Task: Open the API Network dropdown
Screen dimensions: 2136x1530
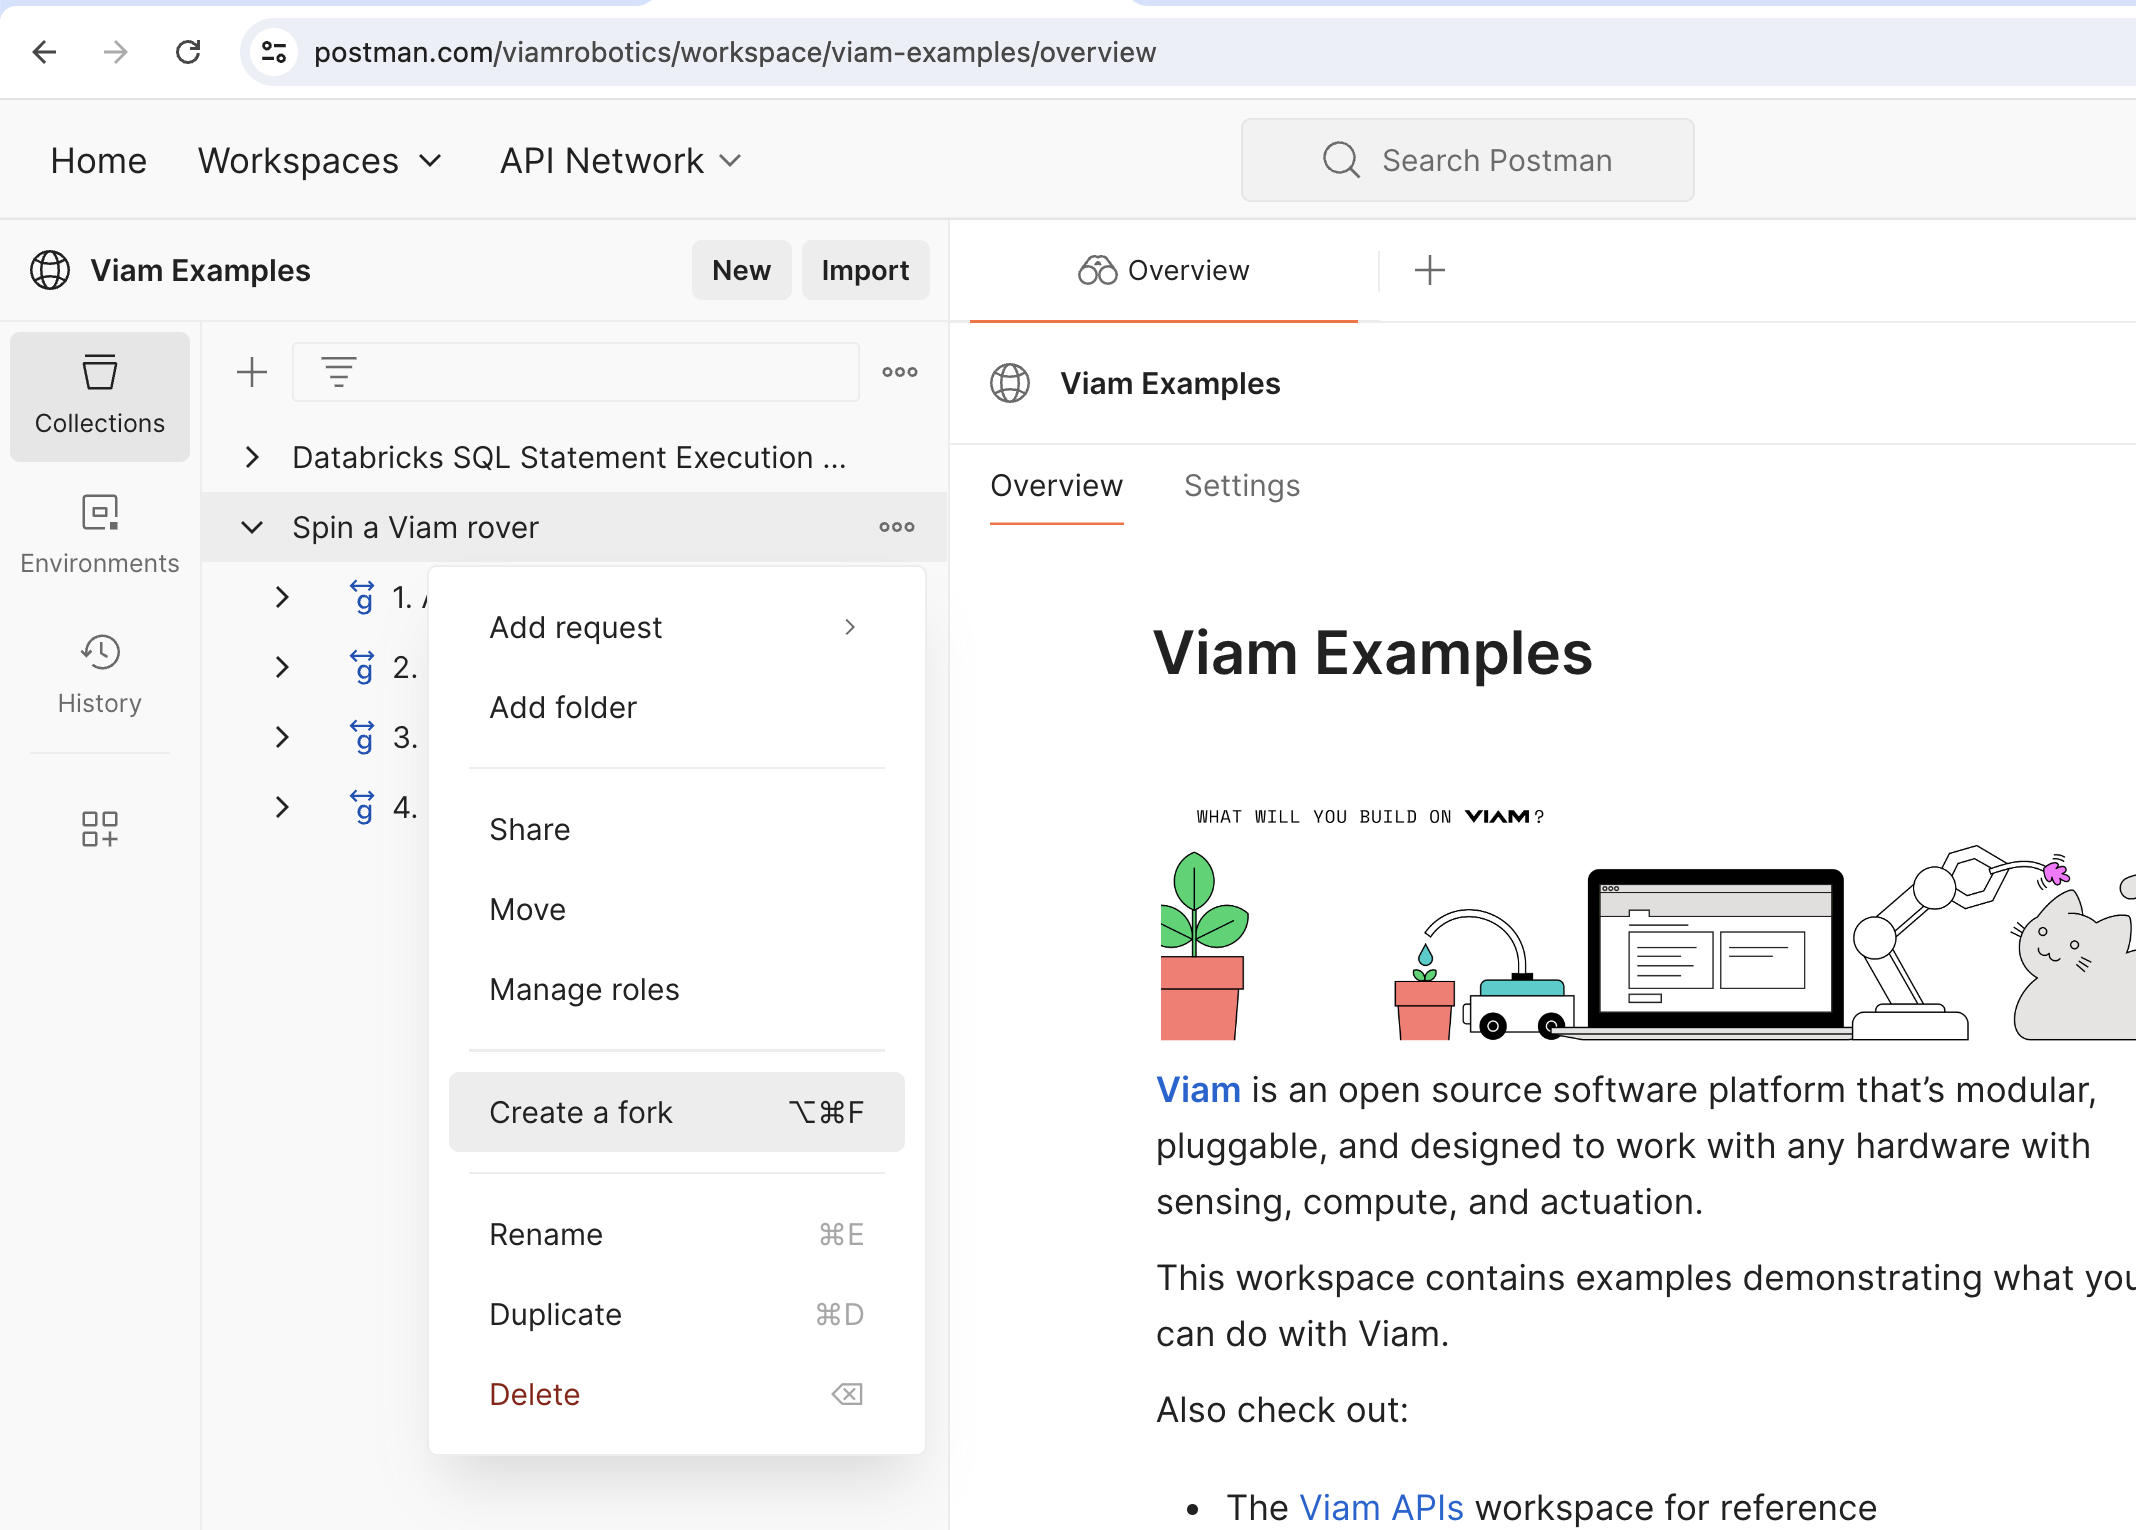Action: coord(621,160)
